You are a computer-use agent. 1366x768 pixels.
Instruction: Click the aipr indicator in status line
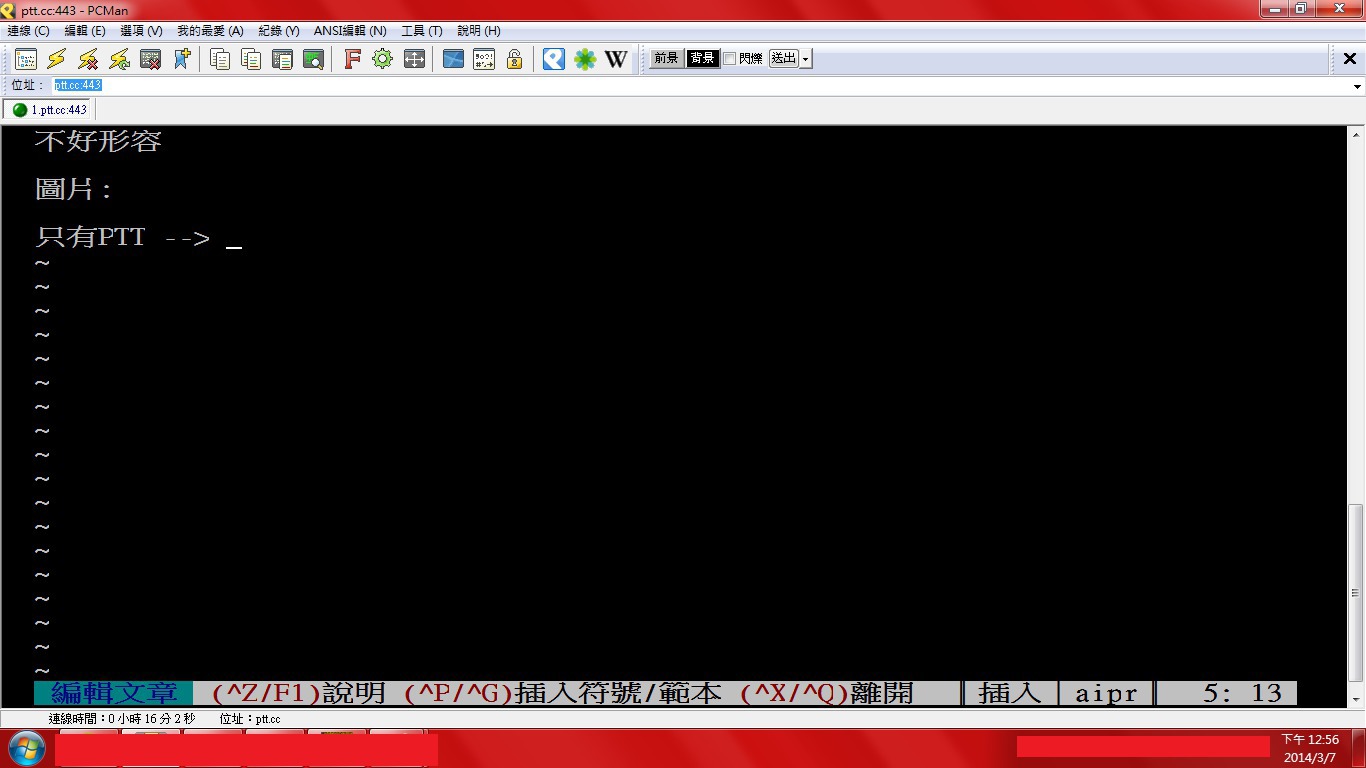point(1106,693)
